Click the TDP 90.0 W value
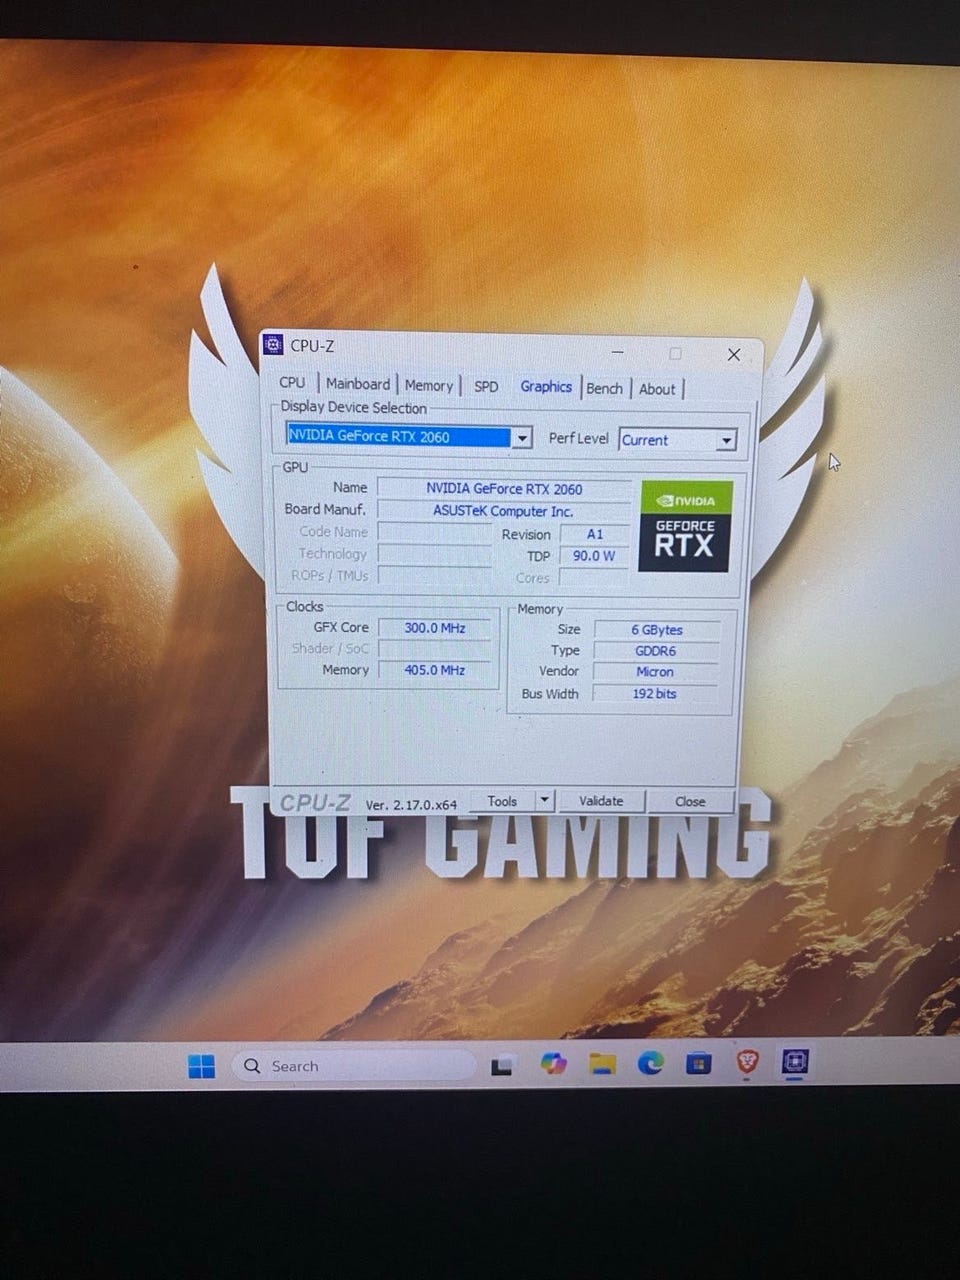 point(594,556)
